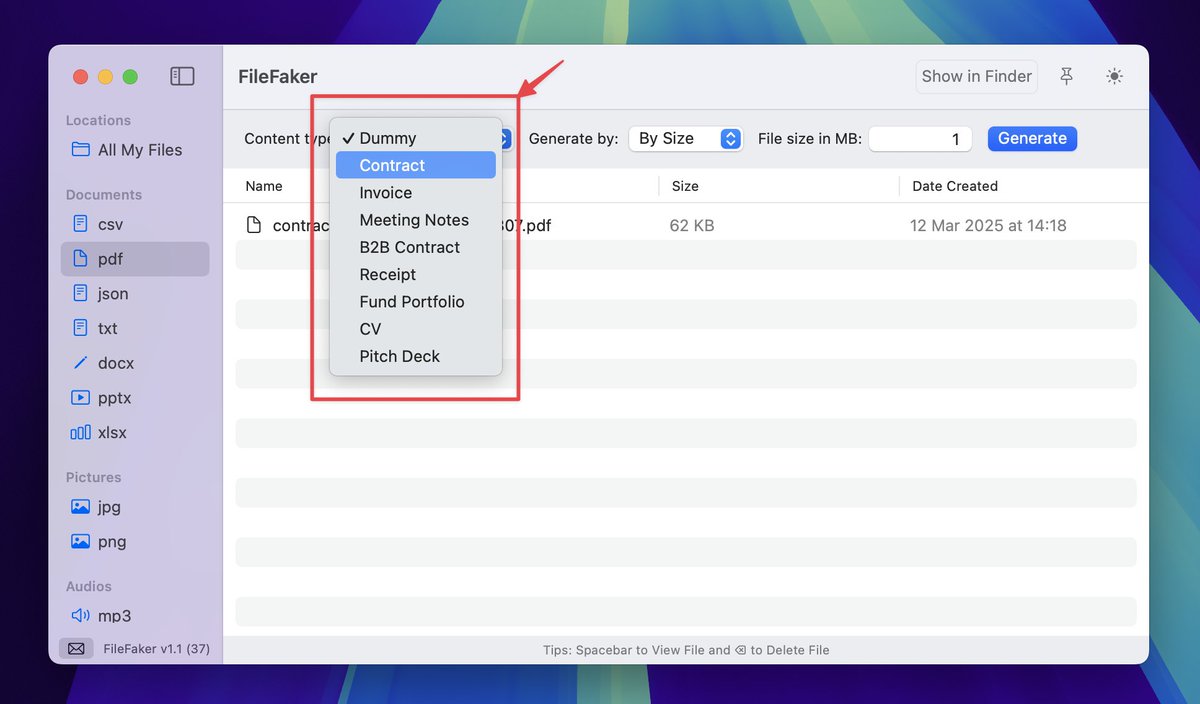Open All My Files location

pyautogui.click(x=135, y=150)
